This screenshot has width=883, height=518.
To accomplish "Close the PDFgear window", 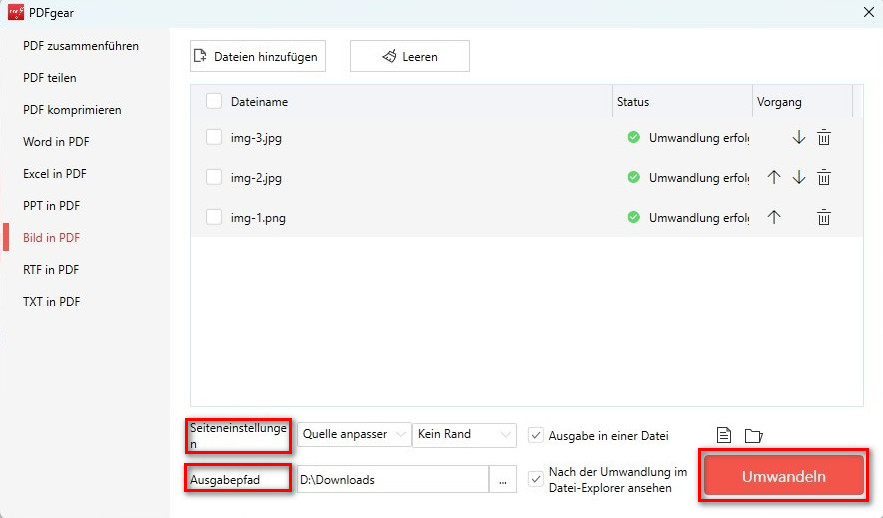I will point(869,12).
